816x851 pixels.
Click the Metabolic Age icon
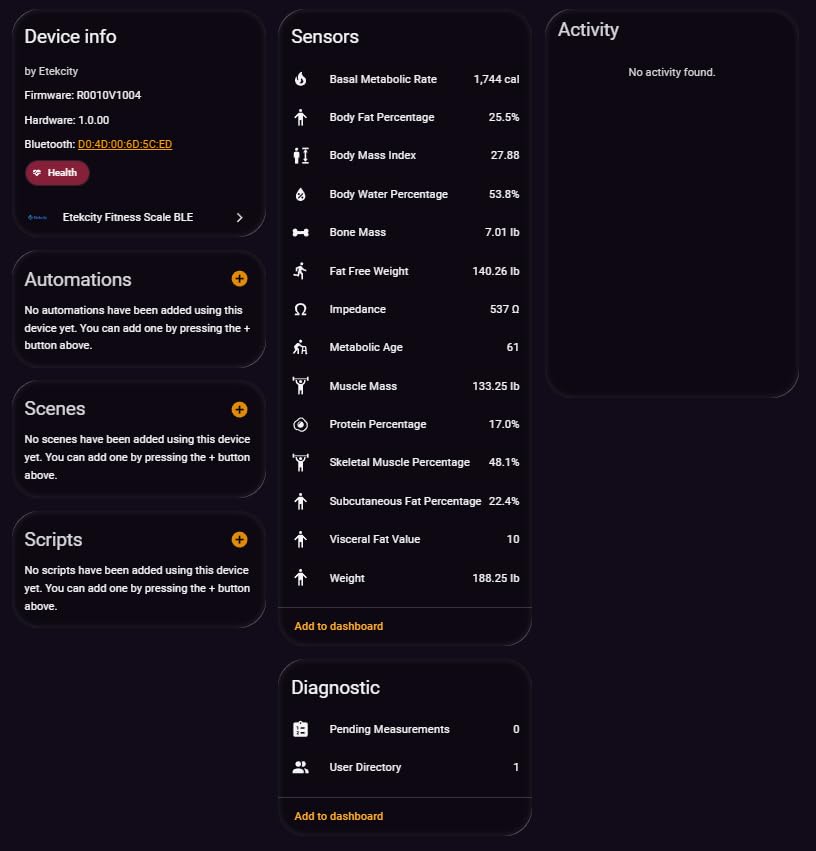(x=300, y=348)
